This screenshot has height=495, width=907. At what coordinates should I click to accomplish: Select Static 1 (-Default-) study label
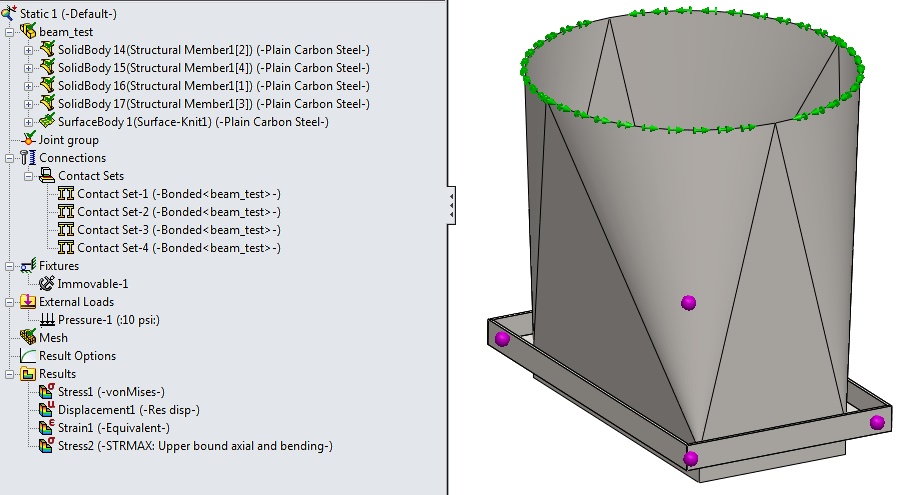(68, 13)
